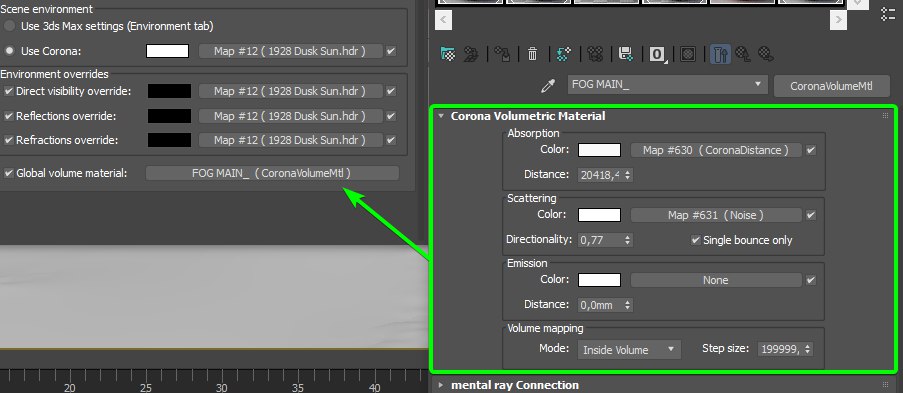Viewport: 903px width, 393px height.
Task: Toggle Reflections override map enable checkbox
Action: [x=391, y=116]
